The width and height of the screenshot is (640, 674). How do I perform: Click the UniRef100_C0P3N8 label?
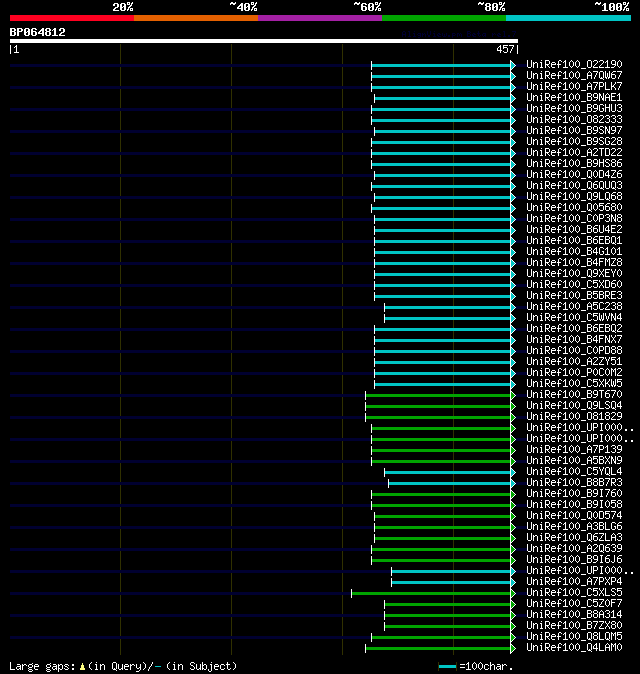pos(574,219)
